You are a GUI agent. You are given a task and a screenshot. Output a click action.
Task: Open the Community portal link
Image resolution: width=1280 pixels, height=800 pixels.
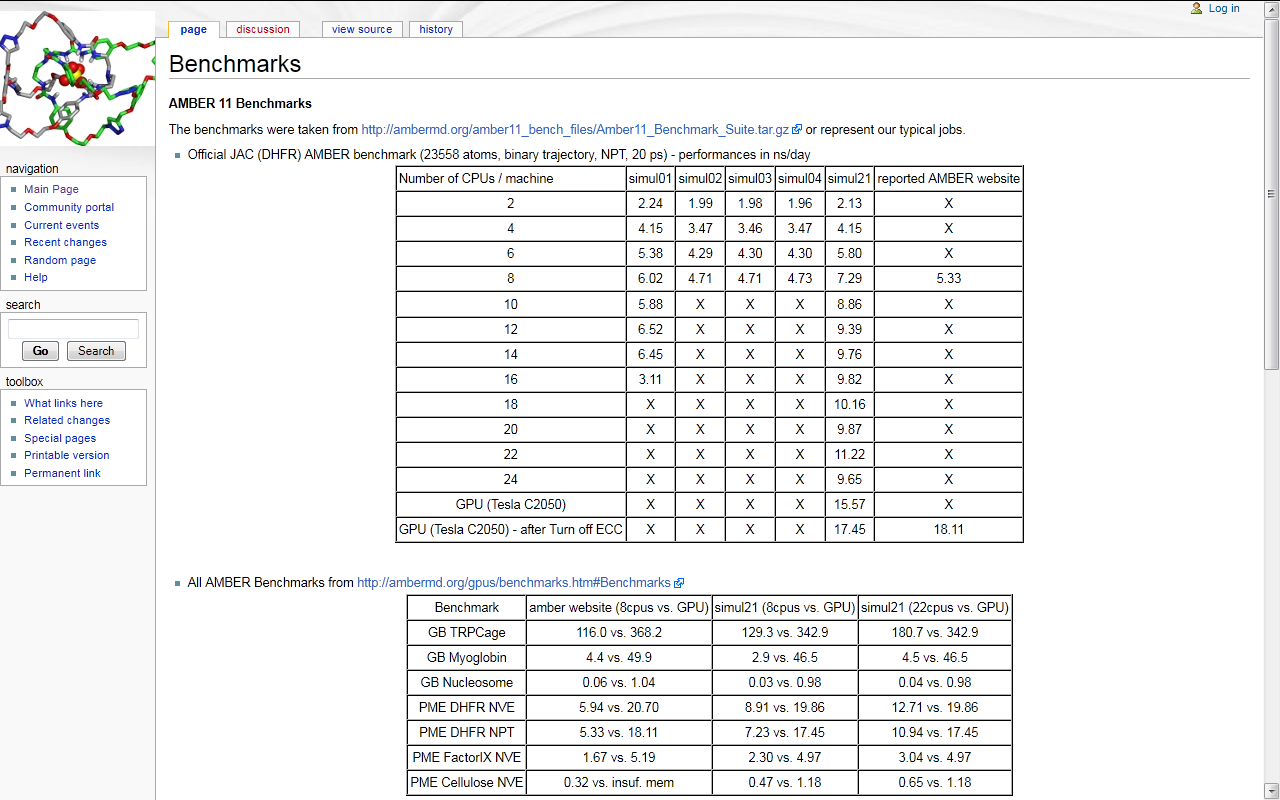(69, 207)
